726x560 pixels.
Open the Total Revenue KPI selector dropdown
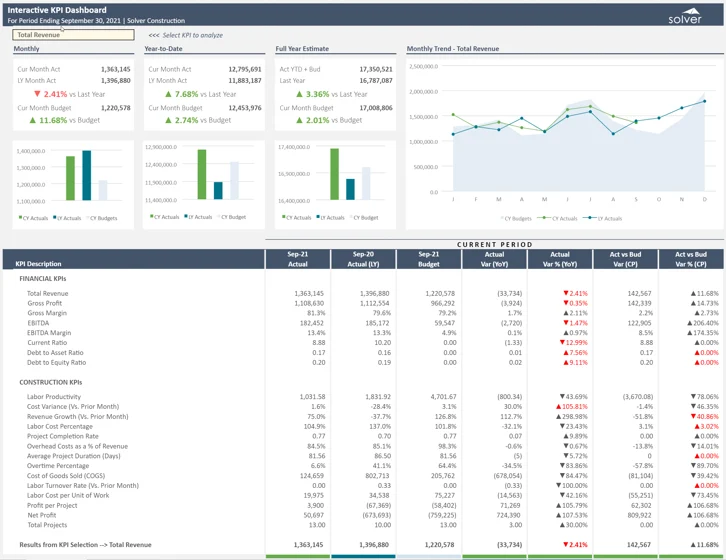(x=72, y=35)
